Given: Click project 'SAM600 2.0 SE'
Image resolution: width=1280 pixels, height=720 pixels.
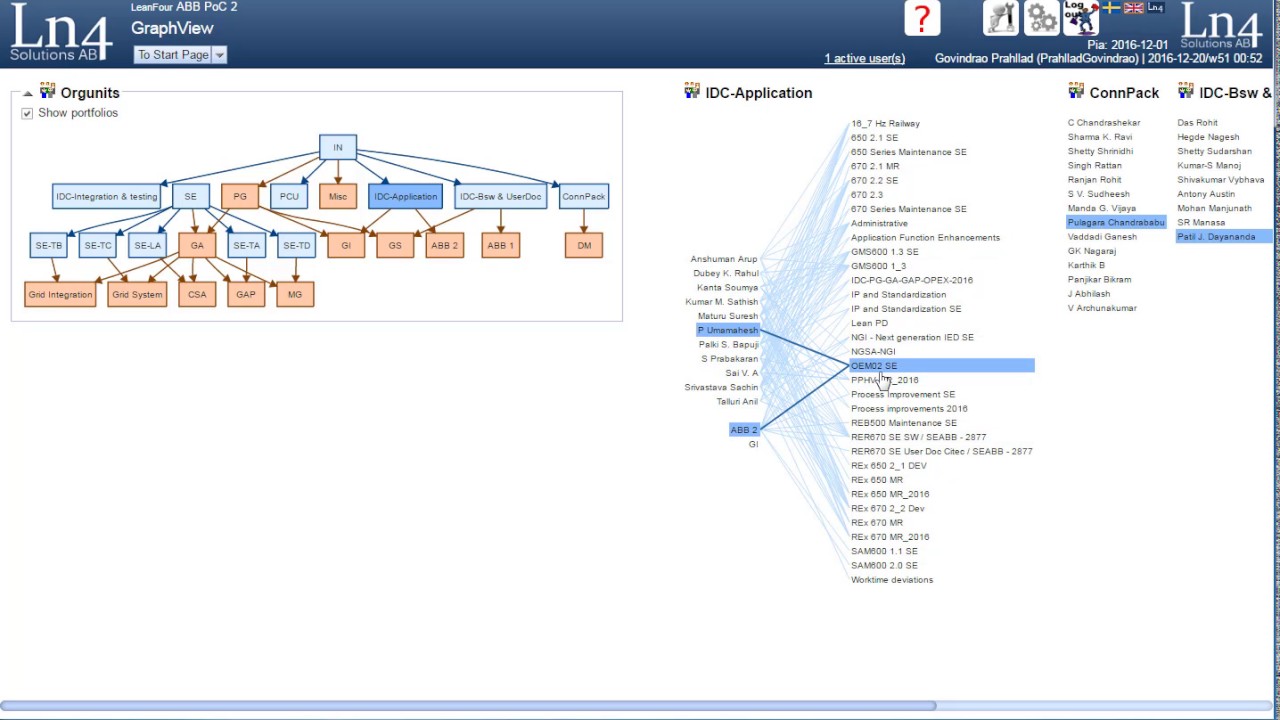Looking at the screenshot, I should pyautogui.click(x=884, y=565).
